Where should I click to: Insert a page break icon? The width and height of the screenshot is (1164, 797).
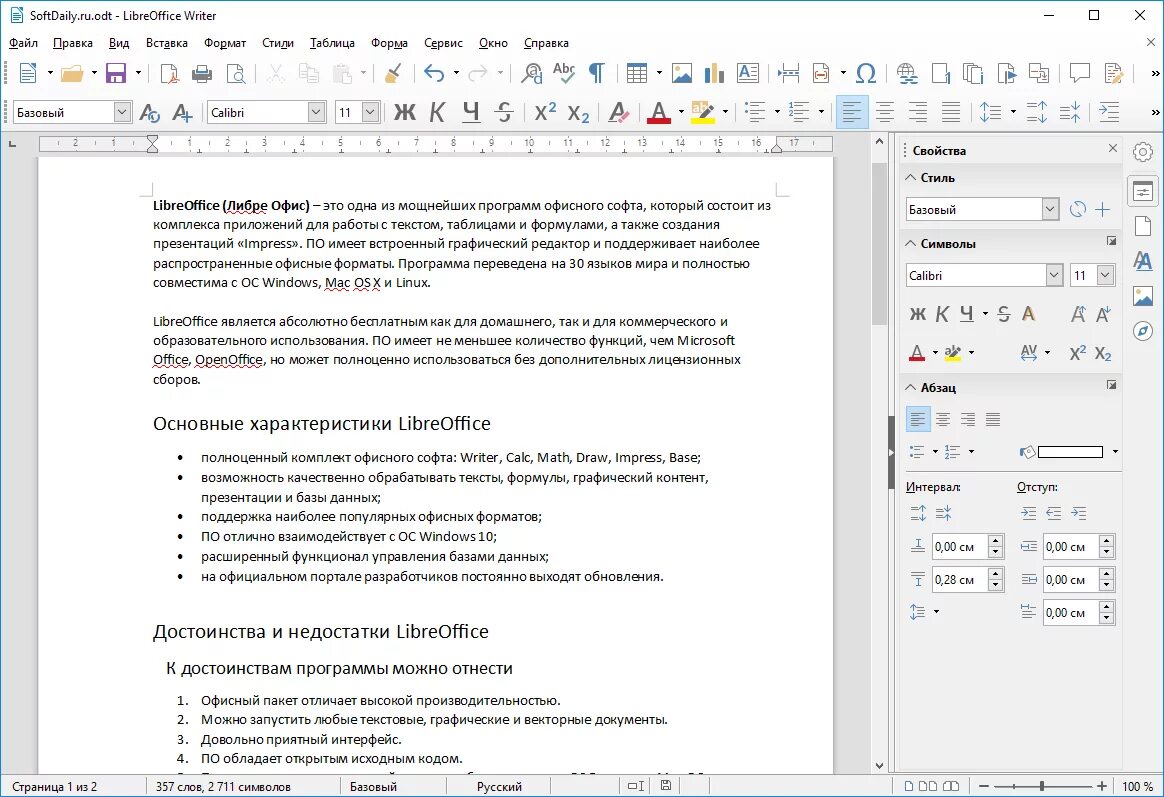pyautogui.click(x=788, y=73)
